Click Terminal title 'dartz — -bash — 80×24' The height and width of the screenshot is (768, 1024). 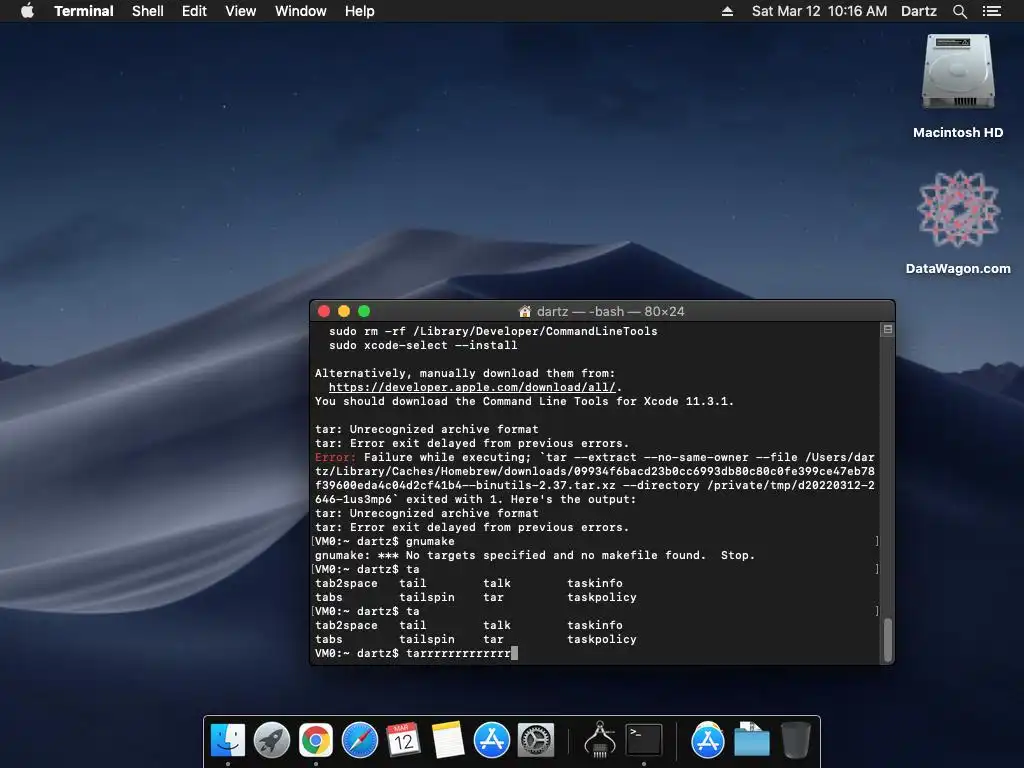[610, 312]
